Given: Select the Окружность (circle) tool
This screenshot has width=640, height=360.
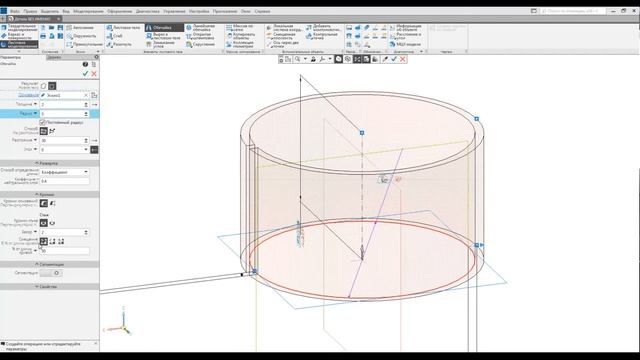Looking at the screenshot, I should click(81, 36).
